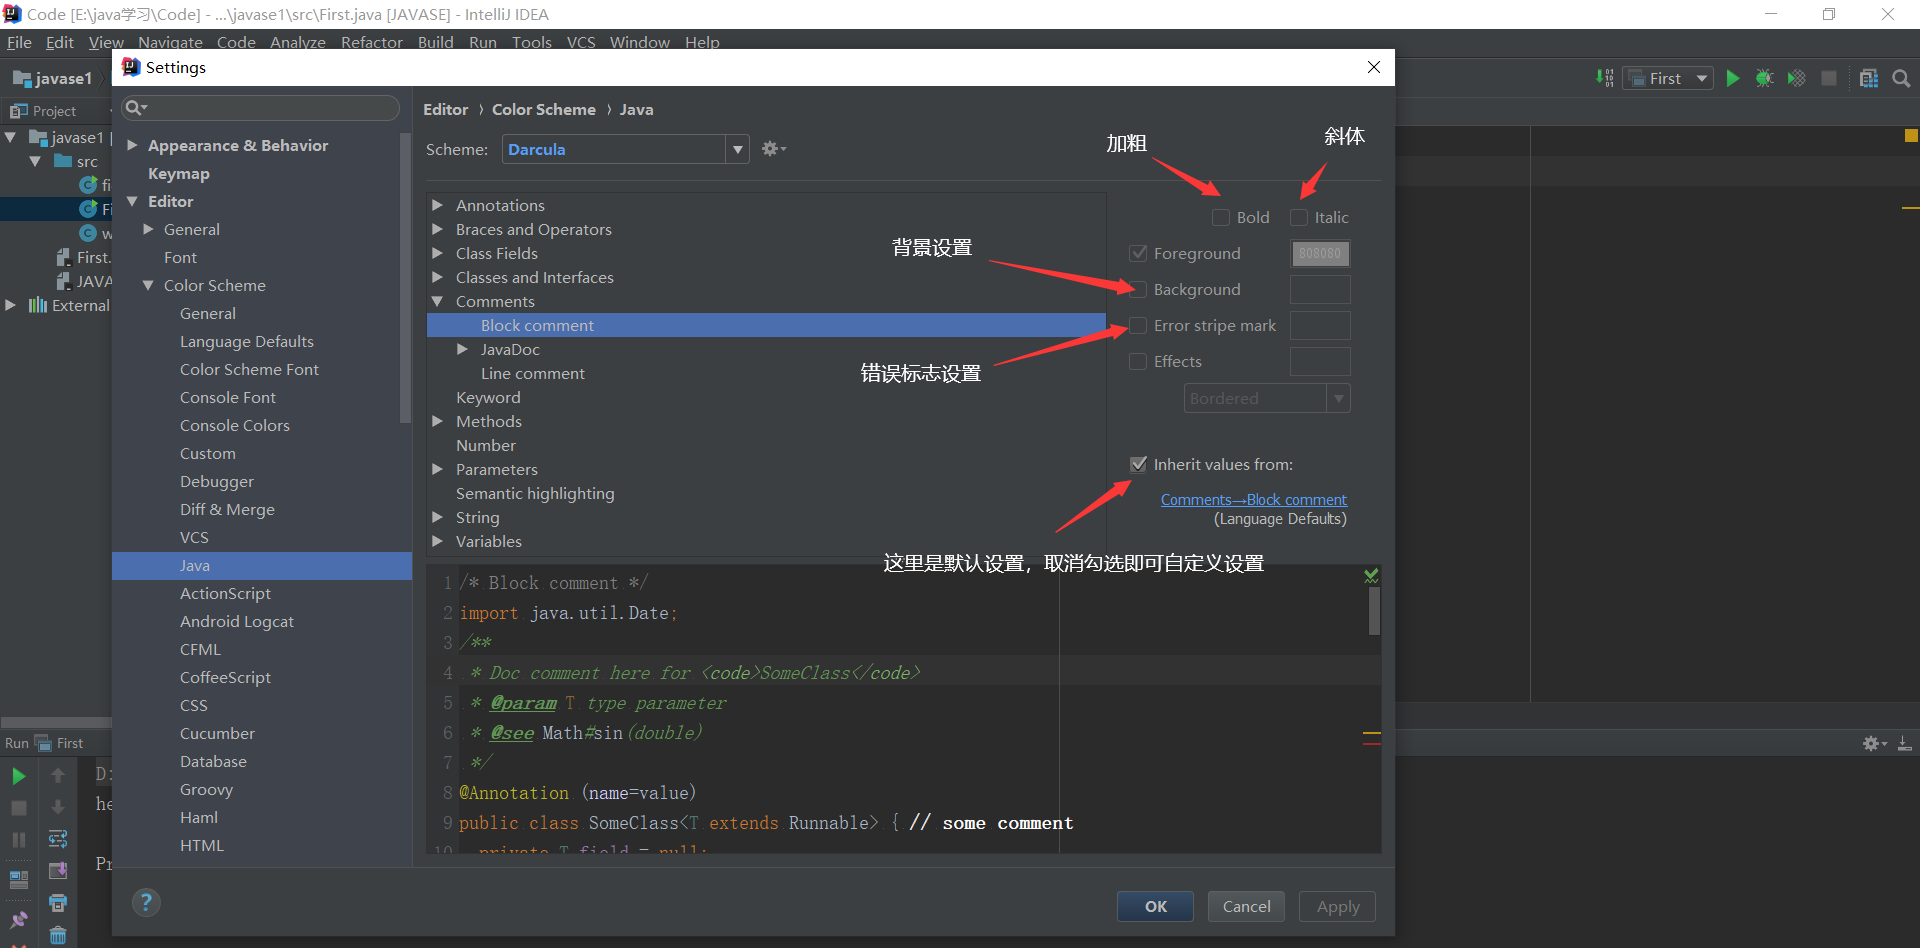Open Project Structure from the main toolbar
Screen dimensions: 1920x948
tap(1869, 78)
